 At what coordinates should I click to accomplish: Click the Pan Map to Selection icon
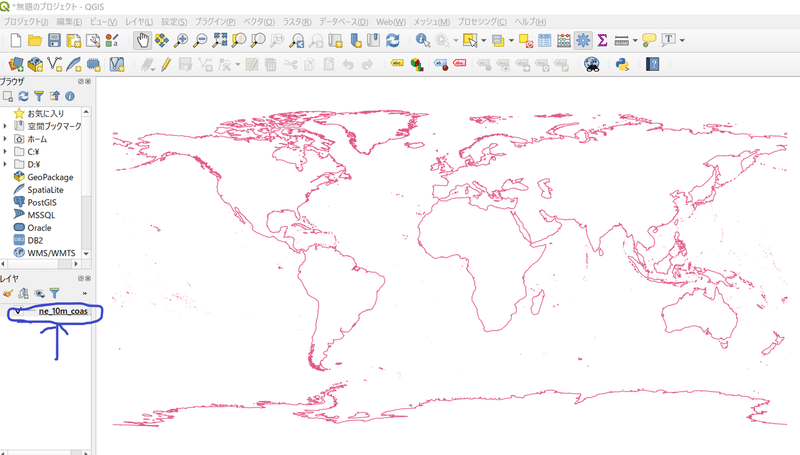(162, 40)
